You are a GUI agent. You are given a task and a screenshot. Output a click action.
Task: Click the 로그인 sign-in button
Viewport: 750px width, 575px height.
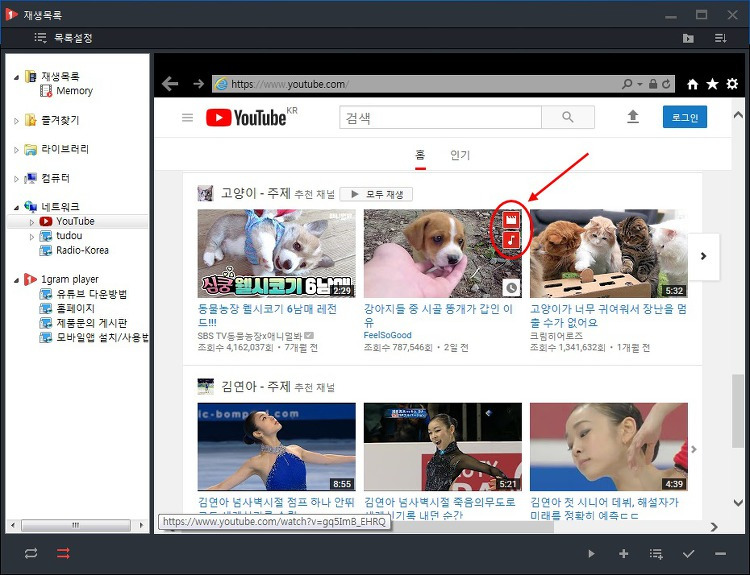point(685,117)
